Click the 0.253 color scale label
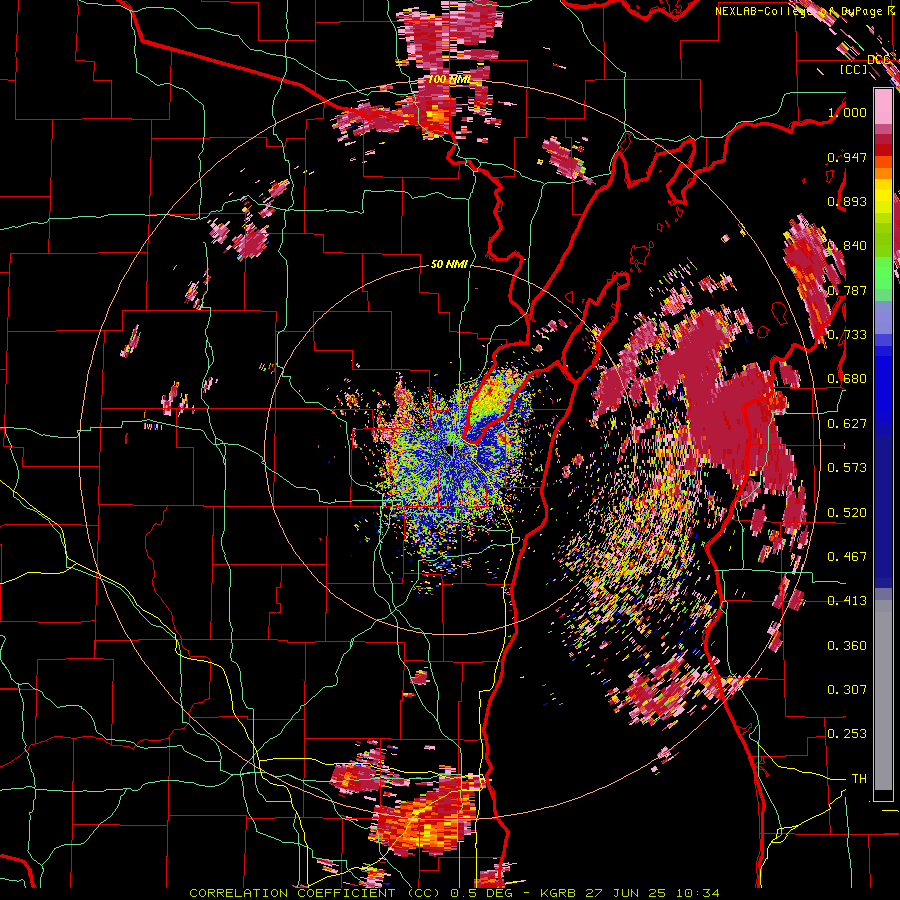This screenshot has width=900, height=900. [847, 734]
